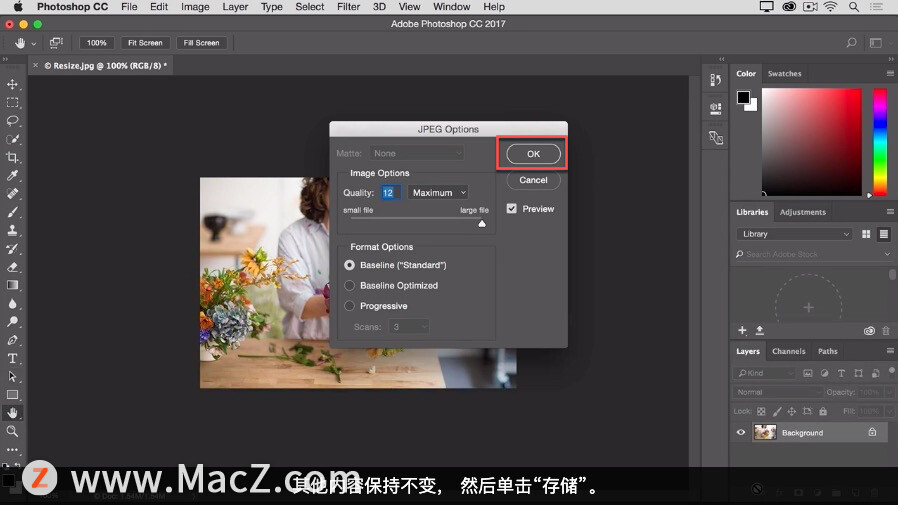Switch to the Adjustments tab
This screenshot has height=505, width=898.
802,212
